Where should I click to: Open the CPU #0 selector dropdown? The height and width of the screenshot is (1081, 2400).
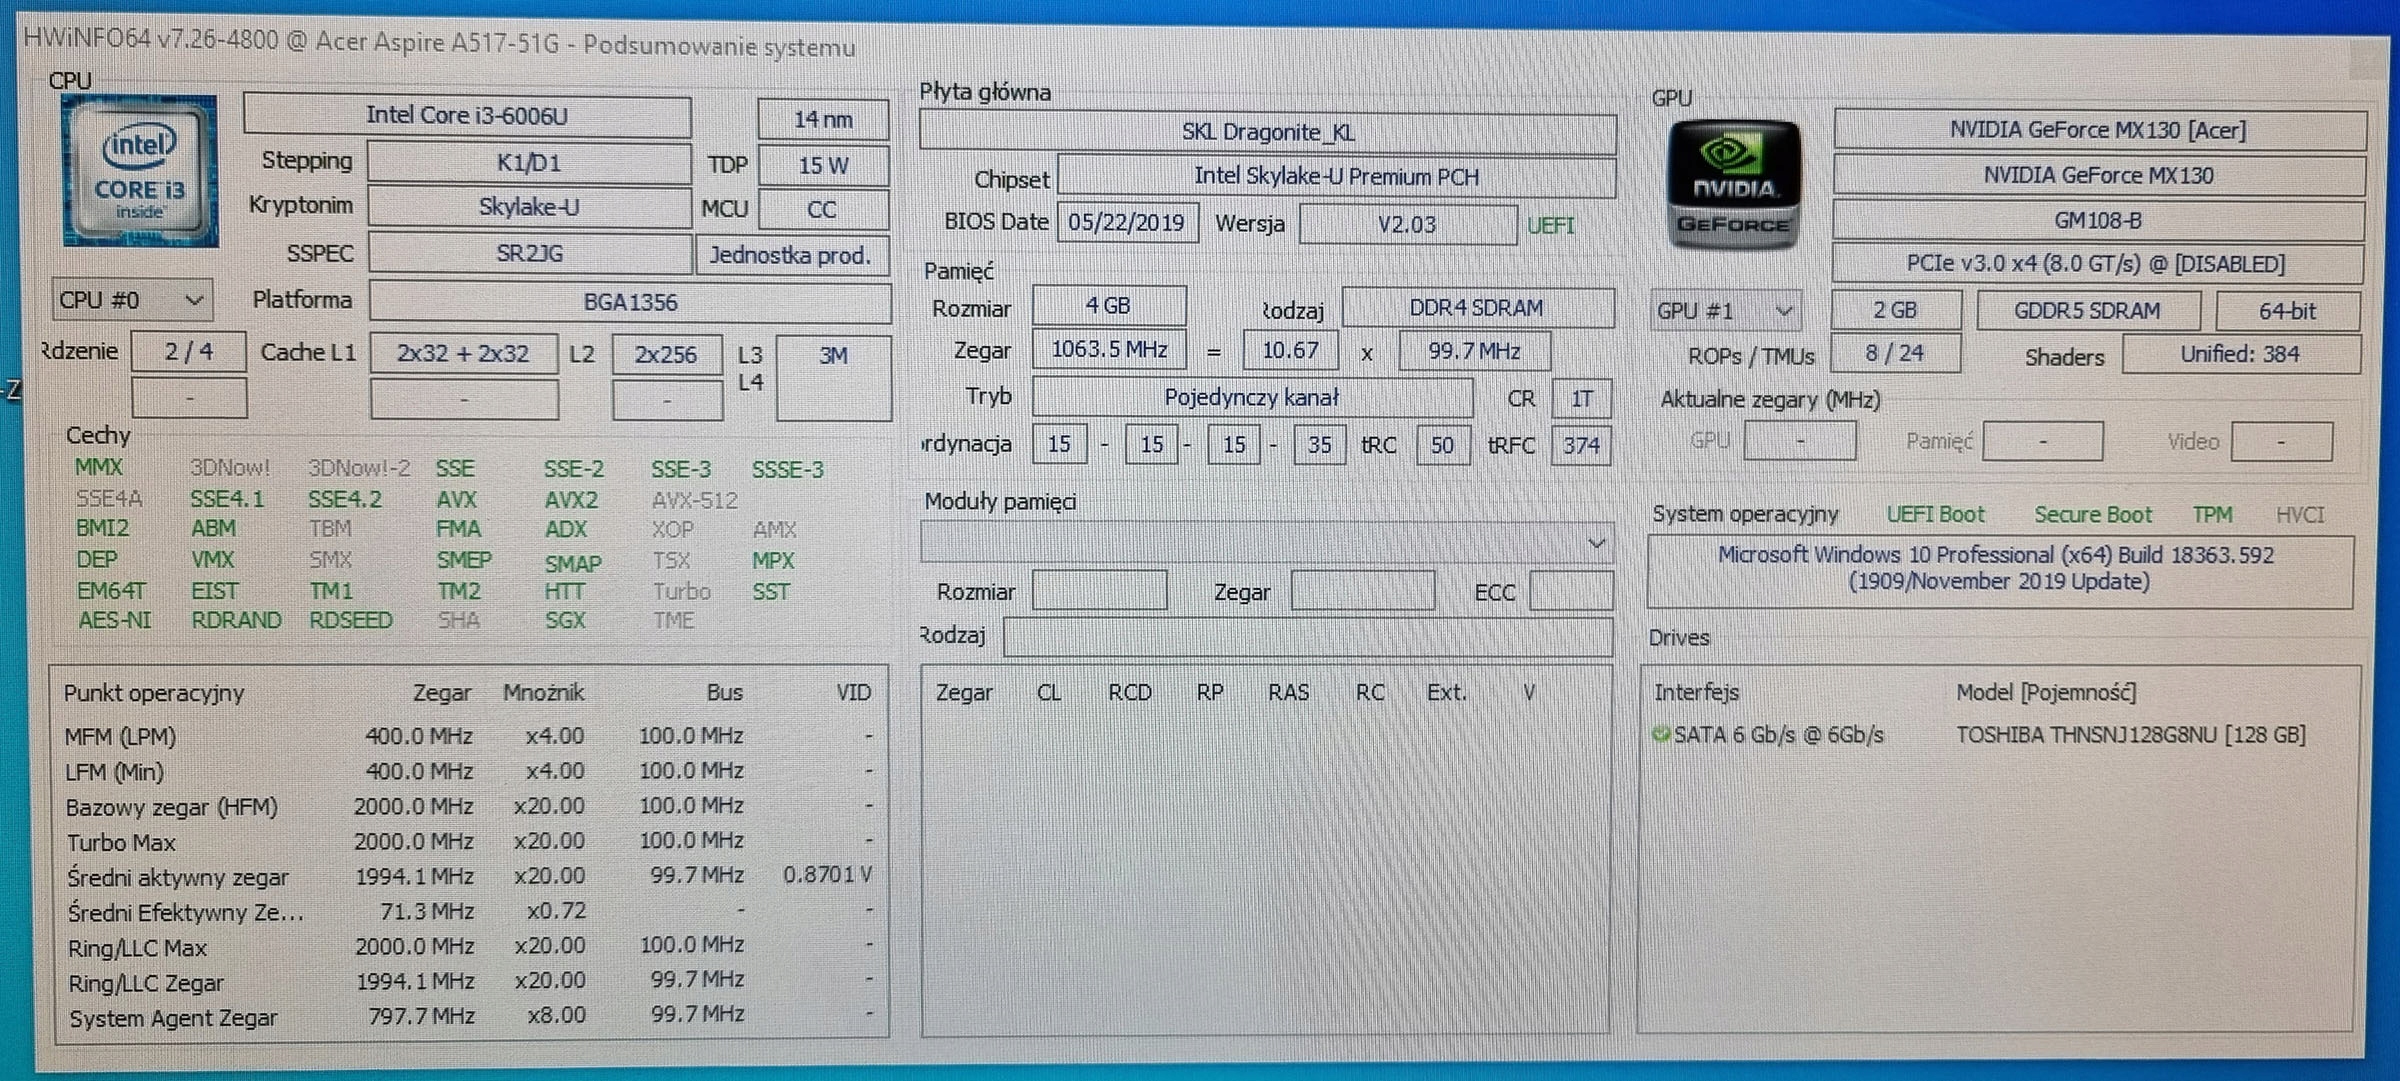132,300
